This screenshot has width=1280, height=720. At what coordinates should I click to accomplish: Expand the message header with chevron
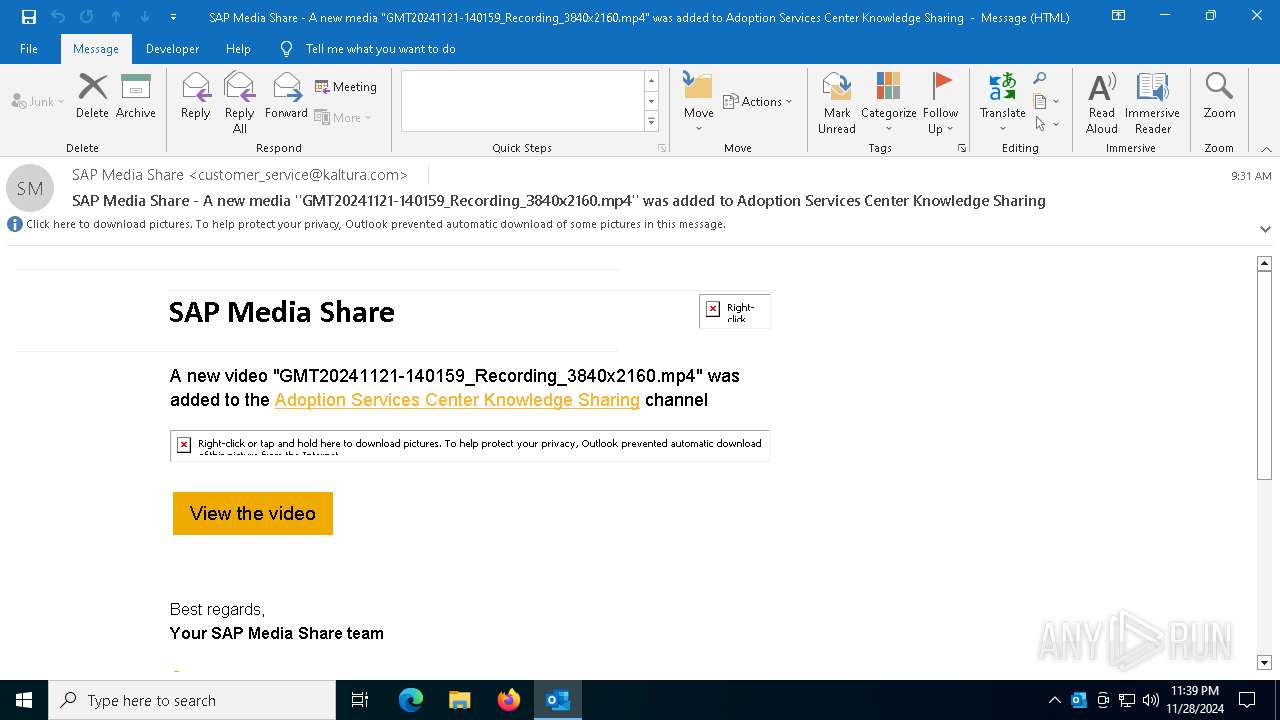coord(1265,229)
